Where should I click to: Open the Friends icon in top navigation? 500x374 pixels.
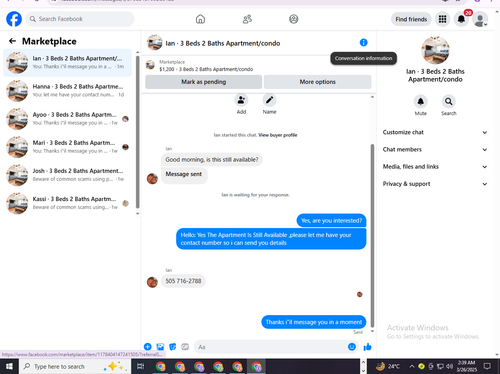[247, 19]
